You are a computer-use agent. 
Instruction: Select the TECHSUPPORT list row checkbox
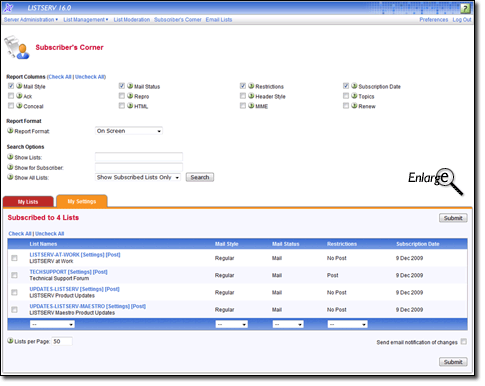(x=14, y=275)
